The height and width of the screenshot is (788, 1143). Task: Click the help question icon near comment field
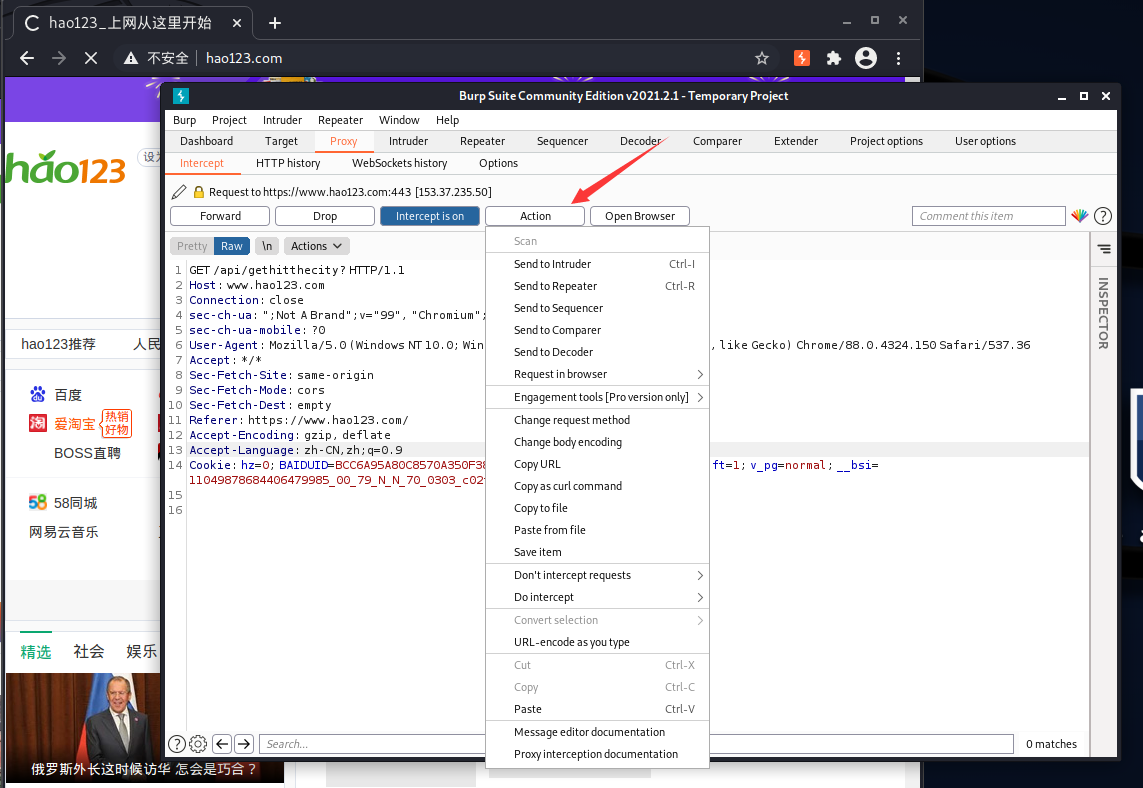1103,216
